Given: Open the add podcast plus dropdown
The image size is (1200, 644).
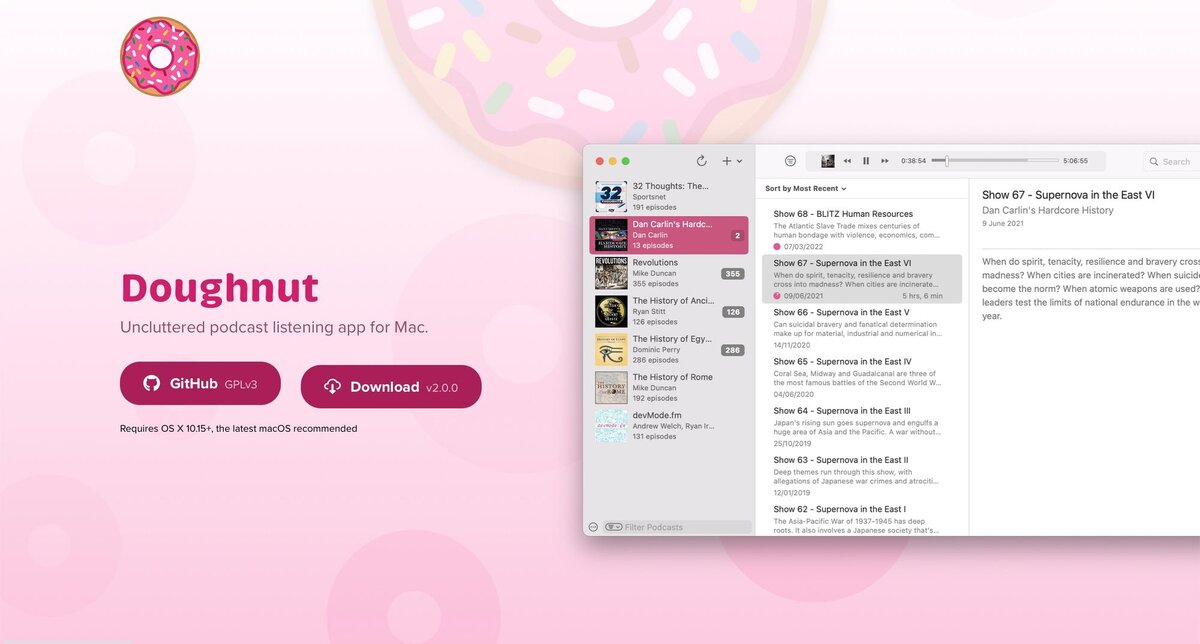Looking at the screenshot, I should [732, 161].
